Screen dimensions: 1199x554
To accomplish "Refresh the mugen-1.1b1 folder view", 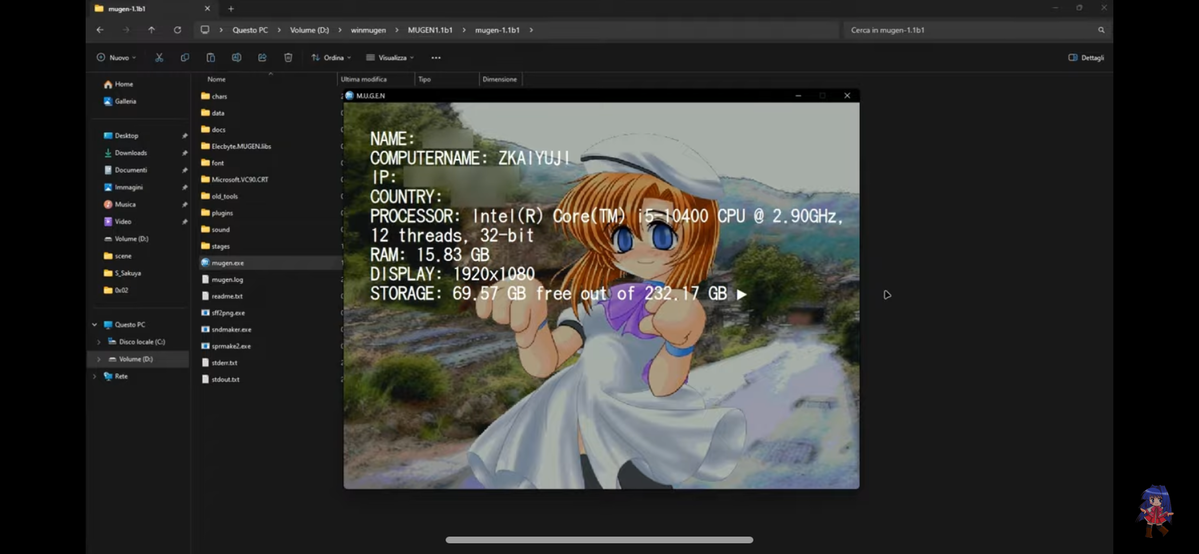I will pos(177,30).
